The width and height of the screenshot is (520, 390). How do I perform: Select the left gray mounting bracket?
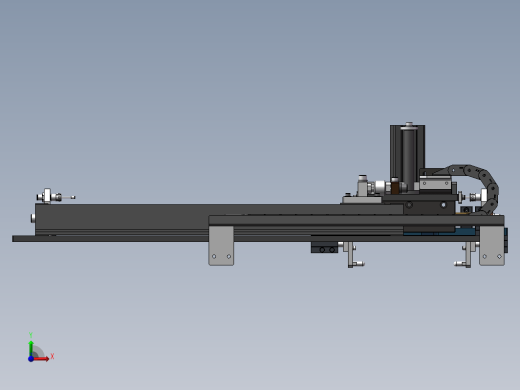(221, 246)
